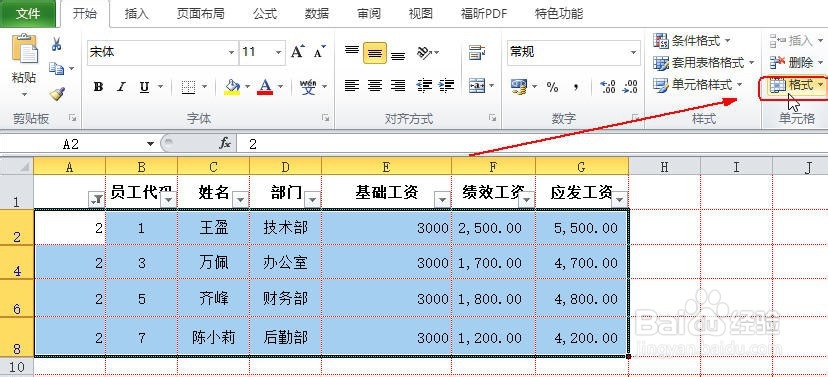Click the A2 Name Box field

pos(72,144)
